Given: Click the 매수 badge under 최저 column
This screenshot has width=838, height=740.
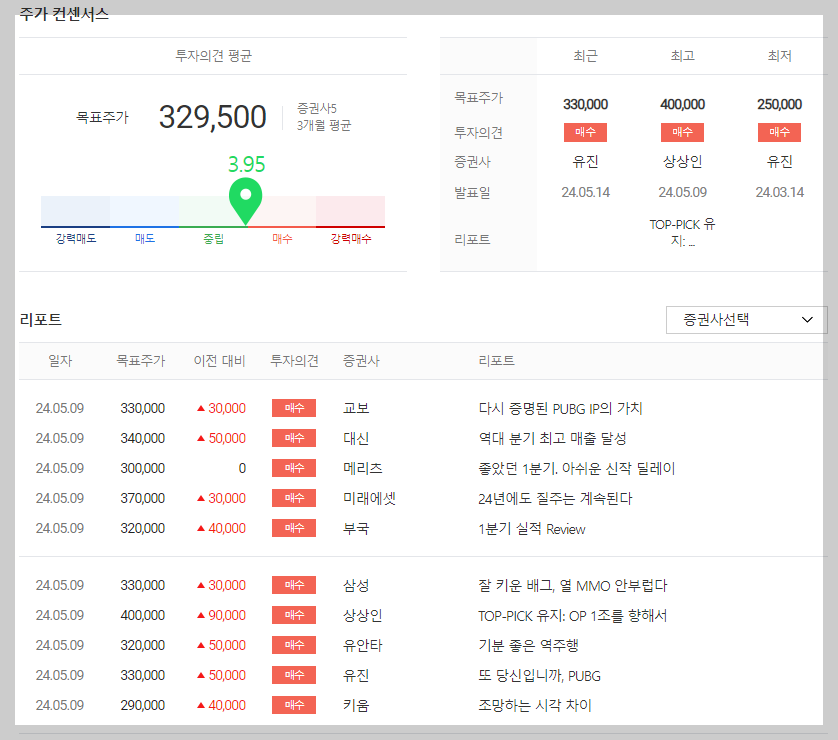Looking at the screenshot, I should 779,132.
